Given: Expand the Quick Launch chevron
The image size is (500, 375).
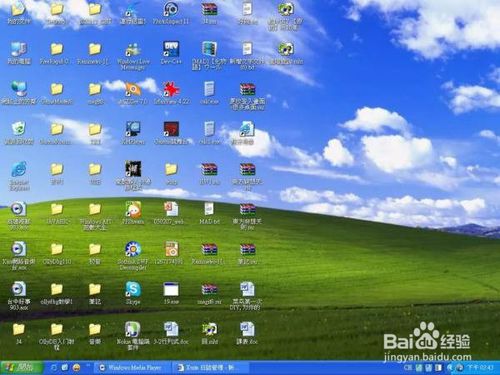Looking at the screenshot, I should (x=88, y=366).
